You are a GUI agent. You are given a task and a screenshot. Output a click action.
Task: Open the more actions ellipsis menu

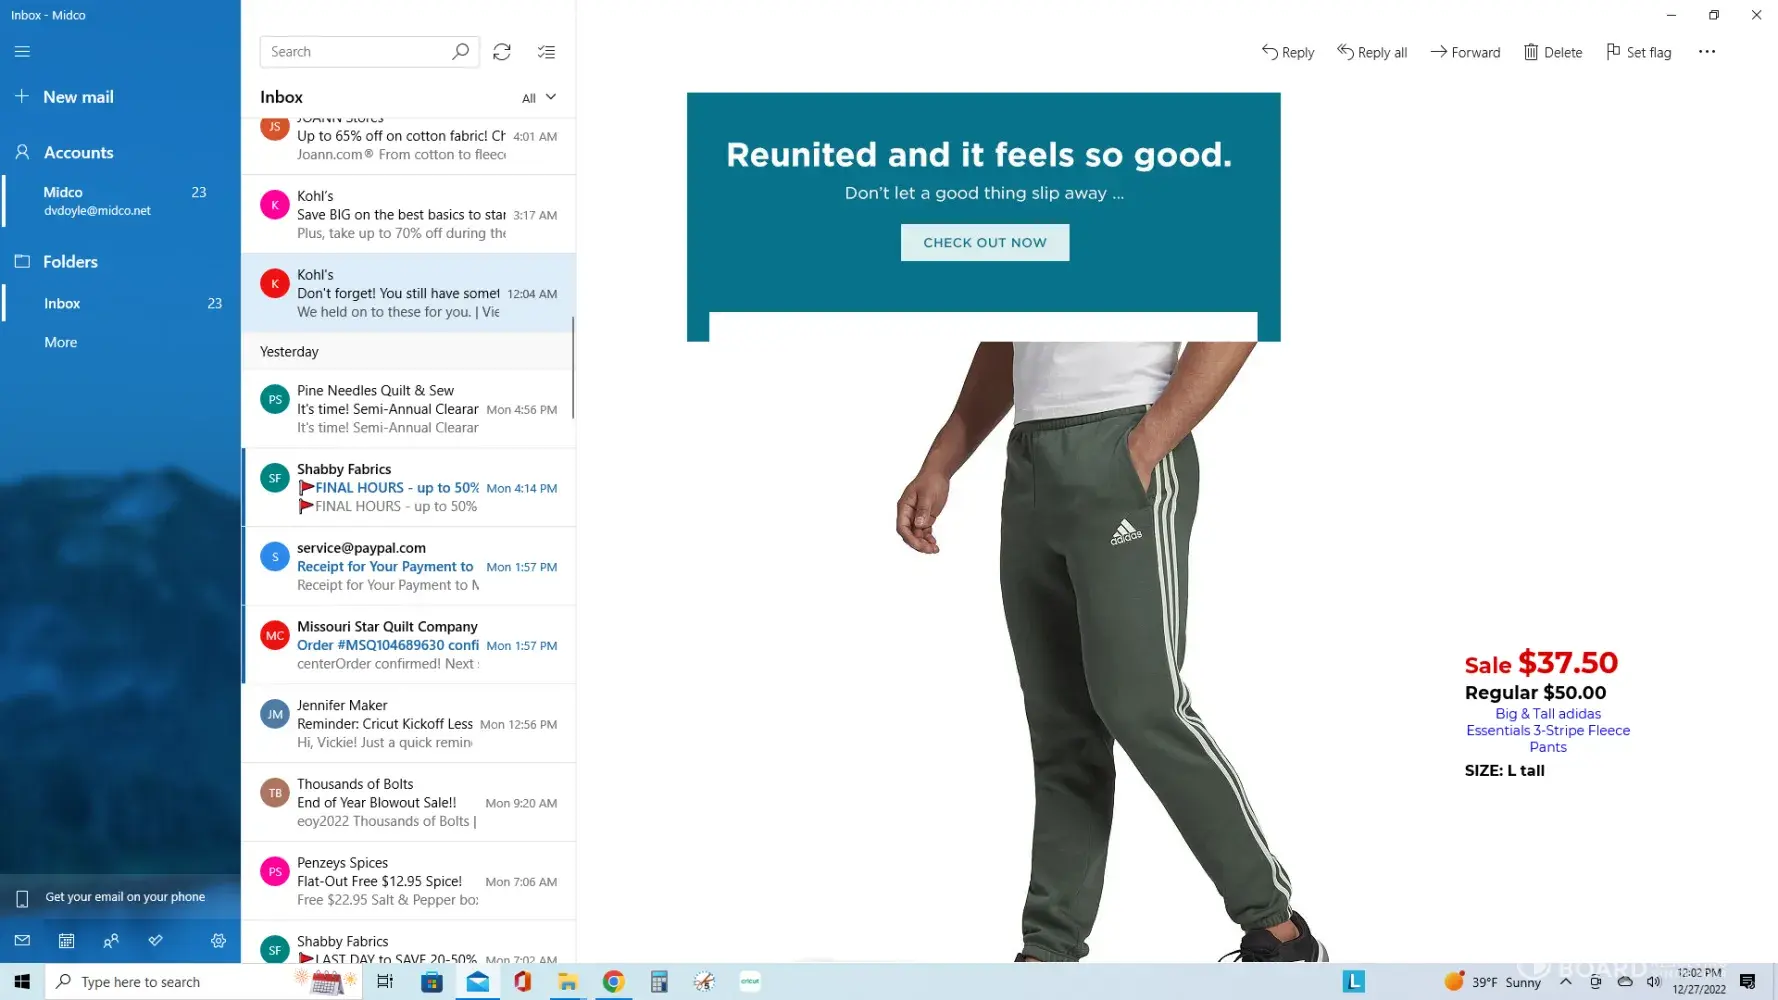coord(1706,52)
